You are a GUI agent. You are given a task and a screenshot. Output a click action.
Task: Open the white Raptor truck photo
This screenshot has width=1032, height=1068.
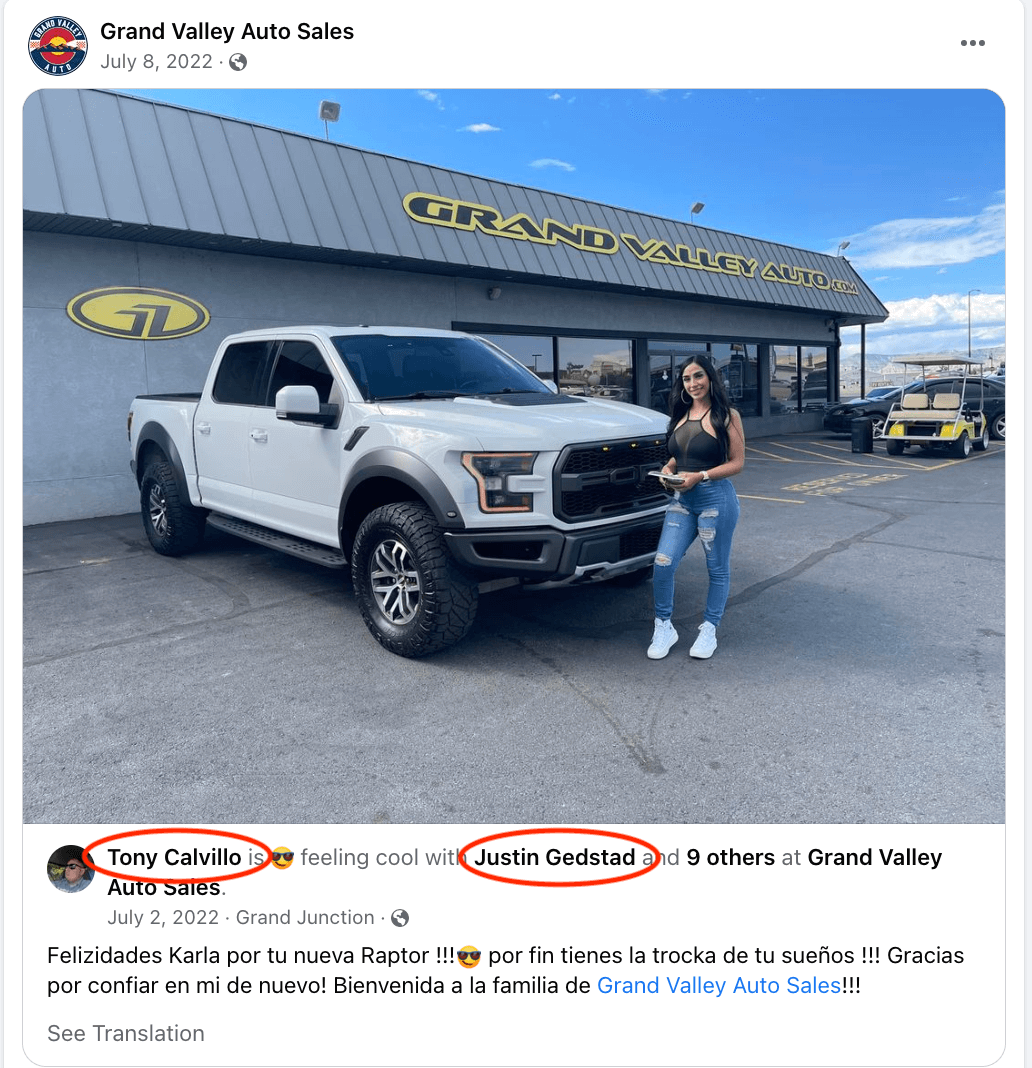pyautogui.click(x=514, y=456)
